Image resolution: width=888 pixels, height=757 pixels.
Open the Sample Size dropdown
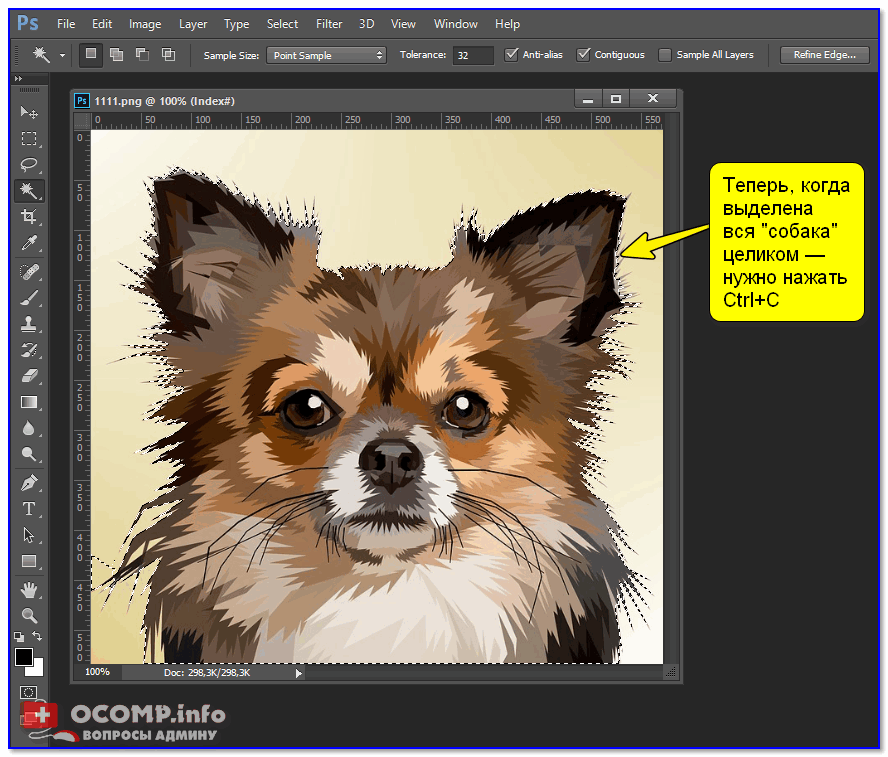click(326, 56)
